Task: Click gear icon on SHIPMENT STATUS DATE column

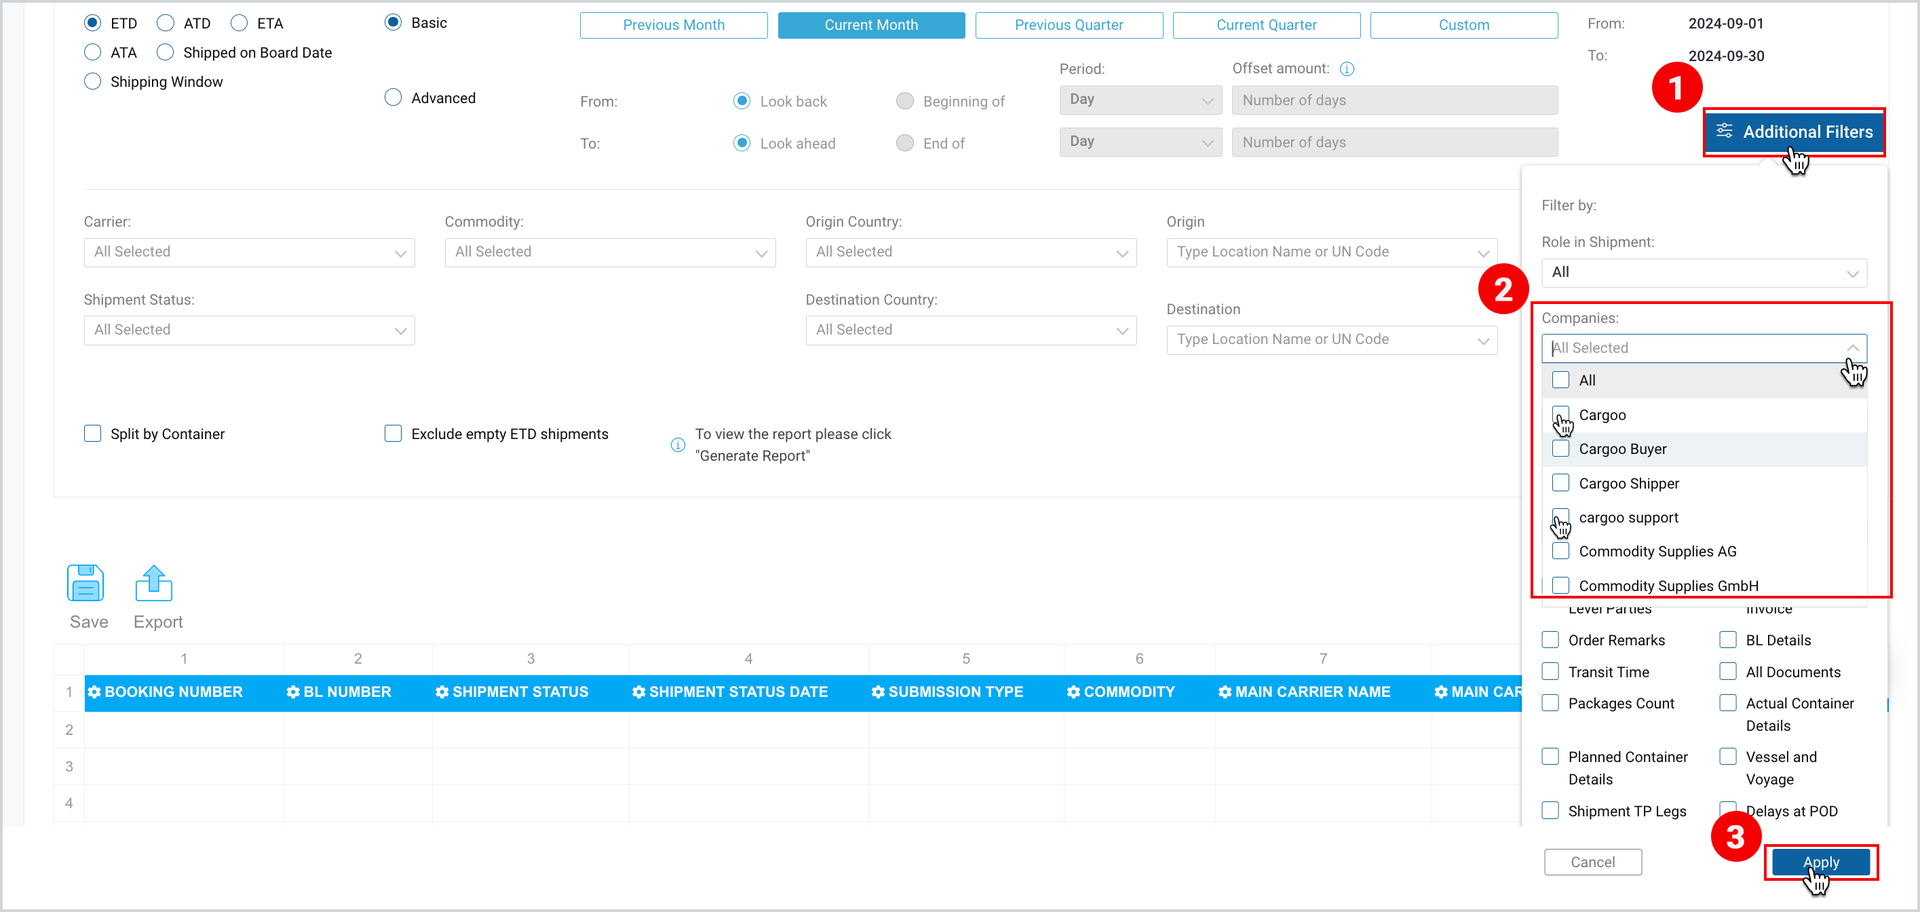Action: (638, 692)
